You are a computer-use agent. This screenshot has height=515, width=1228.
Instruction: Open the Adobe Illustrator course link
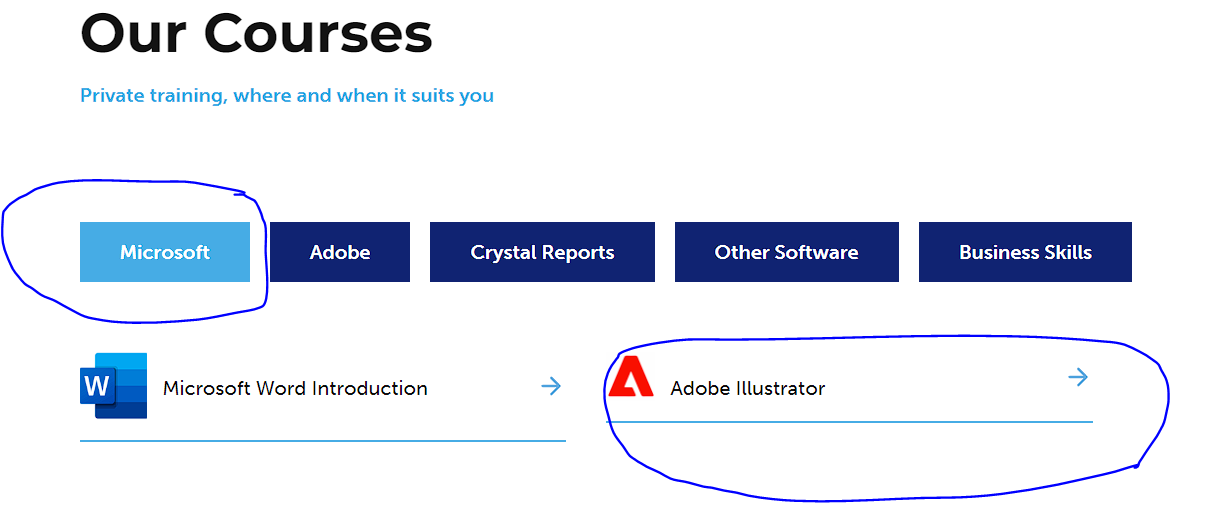(748, 388)
